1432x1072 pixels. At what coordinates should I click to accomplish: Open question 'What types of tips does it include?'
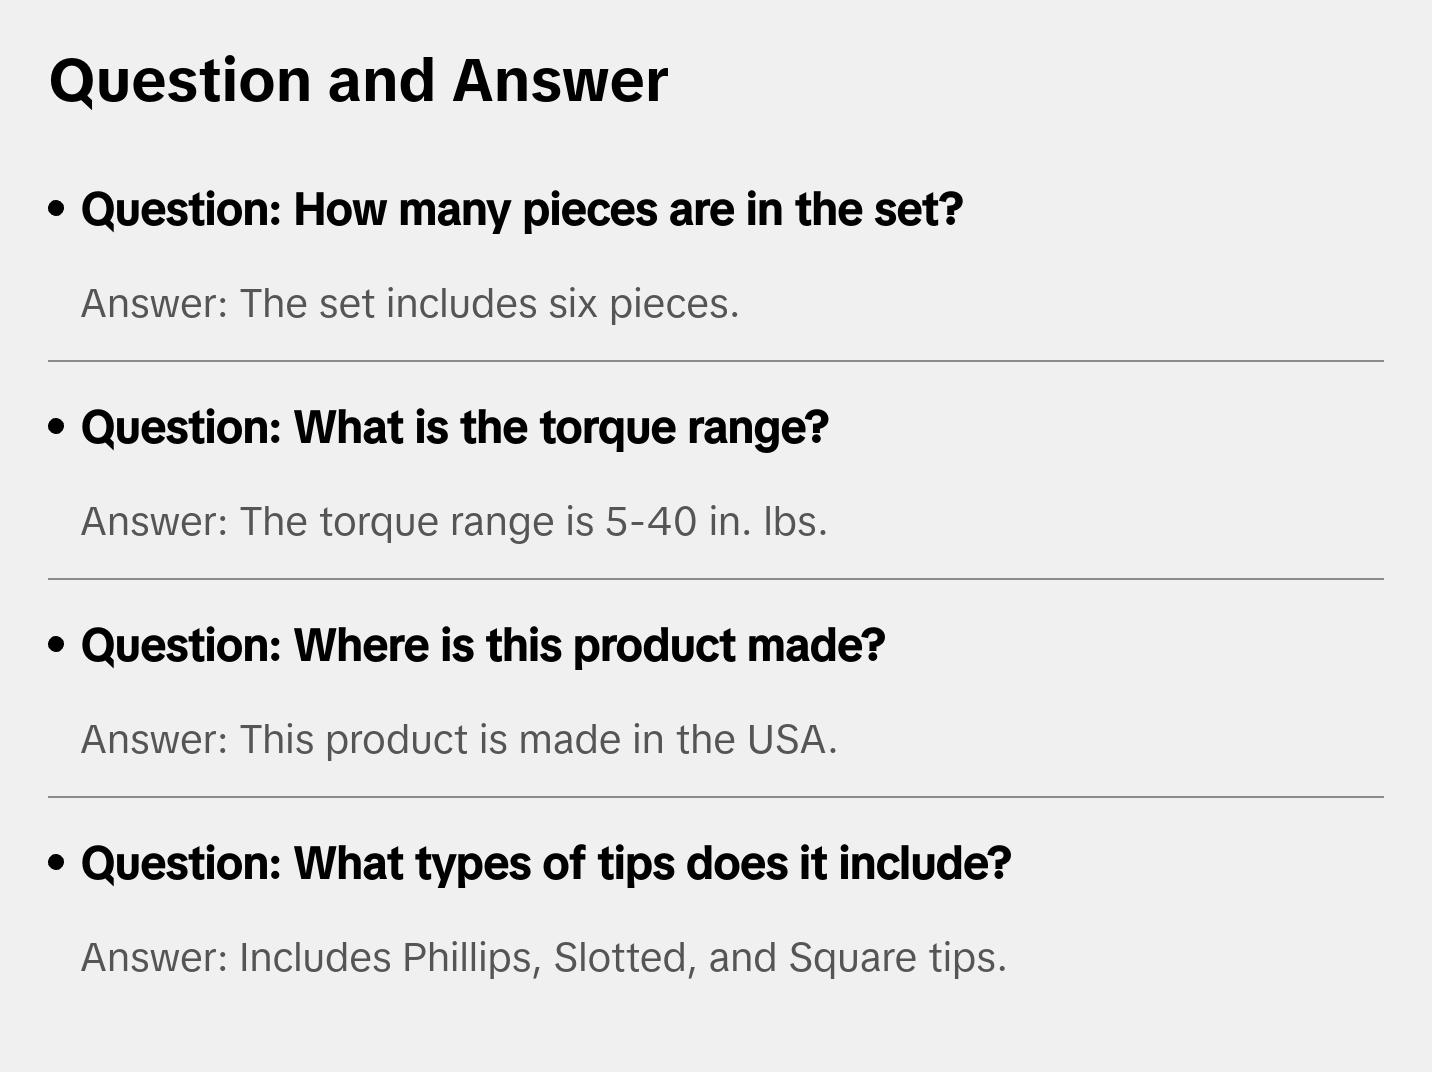(x=546, y=864)
